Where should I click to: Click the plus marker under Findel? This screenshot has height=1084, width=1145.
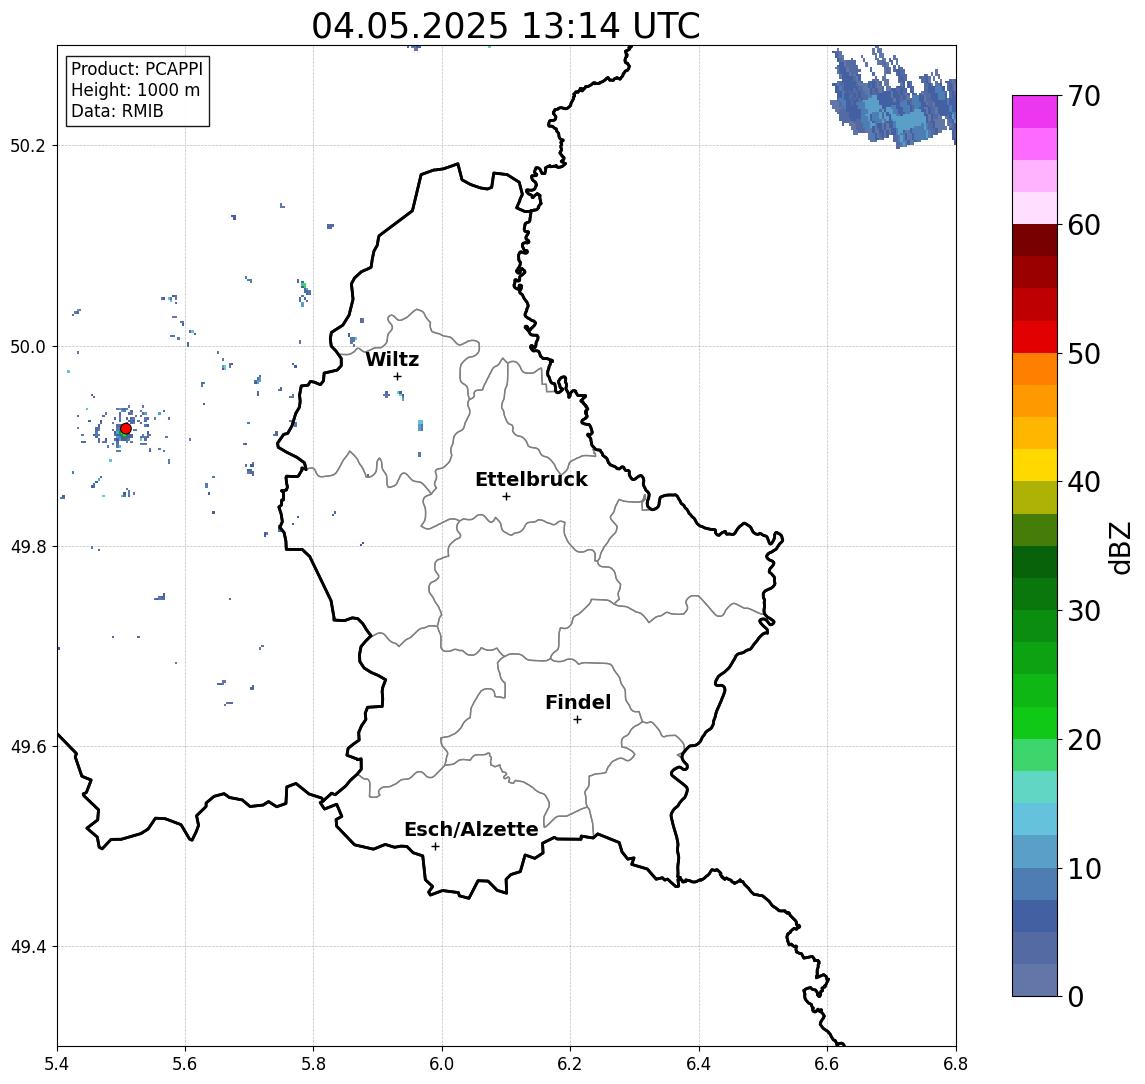coord(577,720)
